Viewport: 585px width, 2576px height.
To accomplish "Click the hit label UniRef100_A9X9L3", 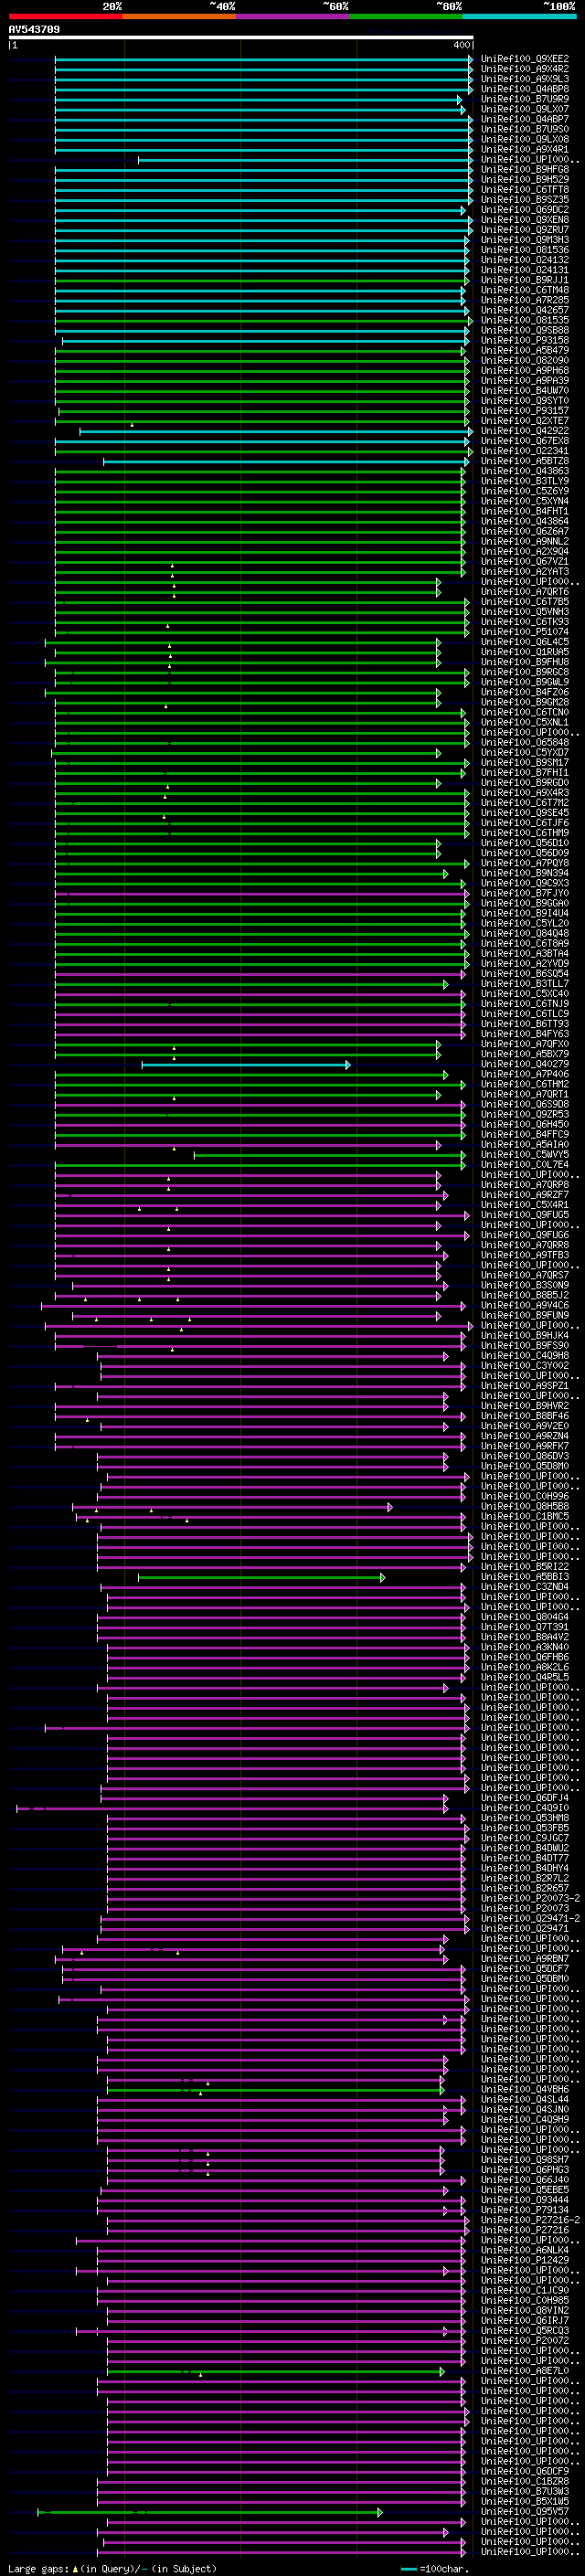I will click(525, 79).
